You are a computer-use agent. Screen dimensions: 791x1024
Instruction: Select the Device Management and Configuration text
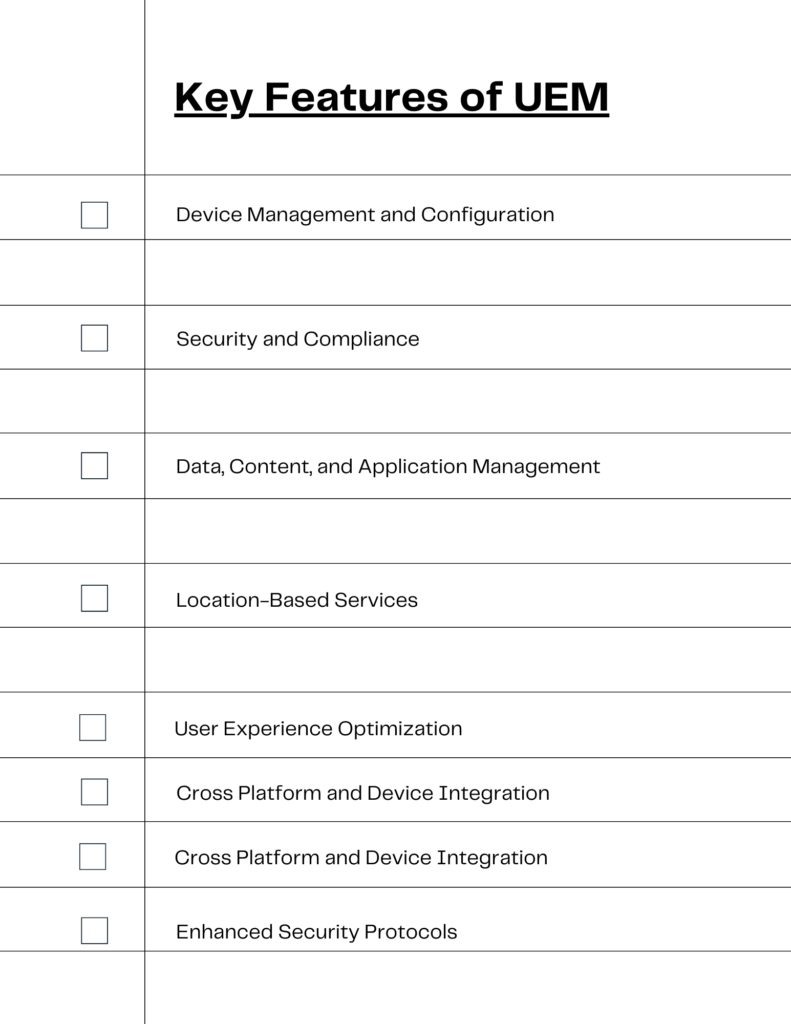[364, 215]
